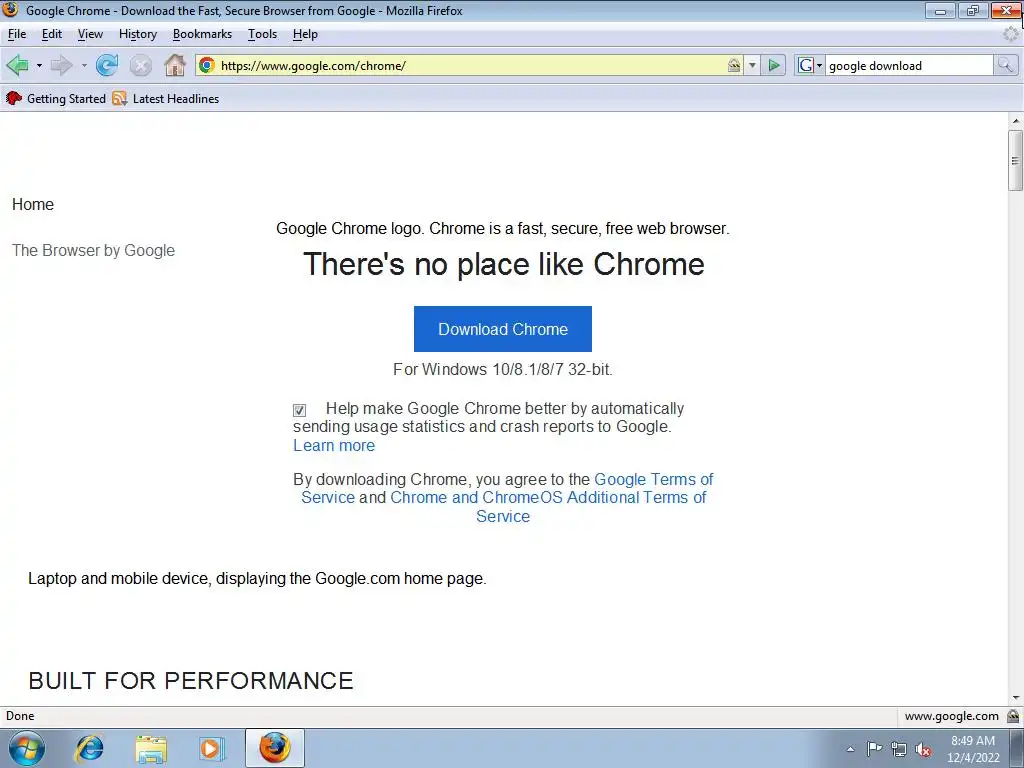
Task: Open the View menu
Action: click(90, 34)
